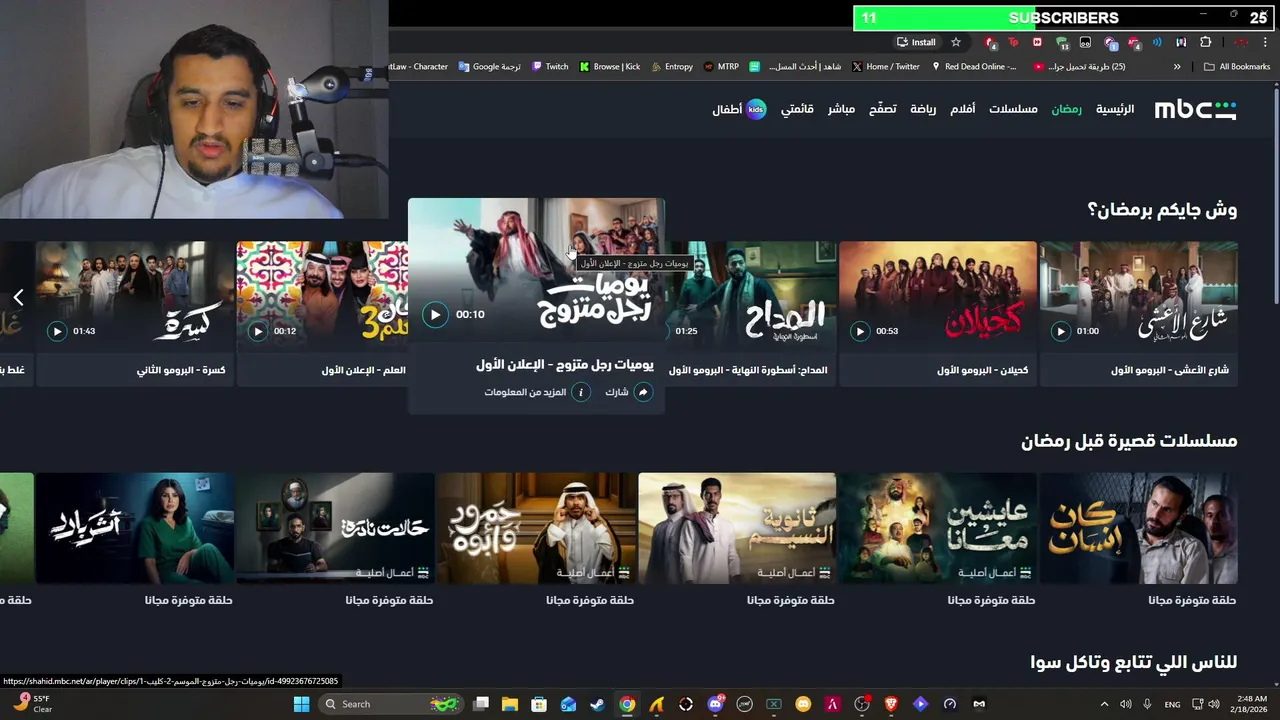
Task: Open Steam from the taskbar
Action: (597, 704)
